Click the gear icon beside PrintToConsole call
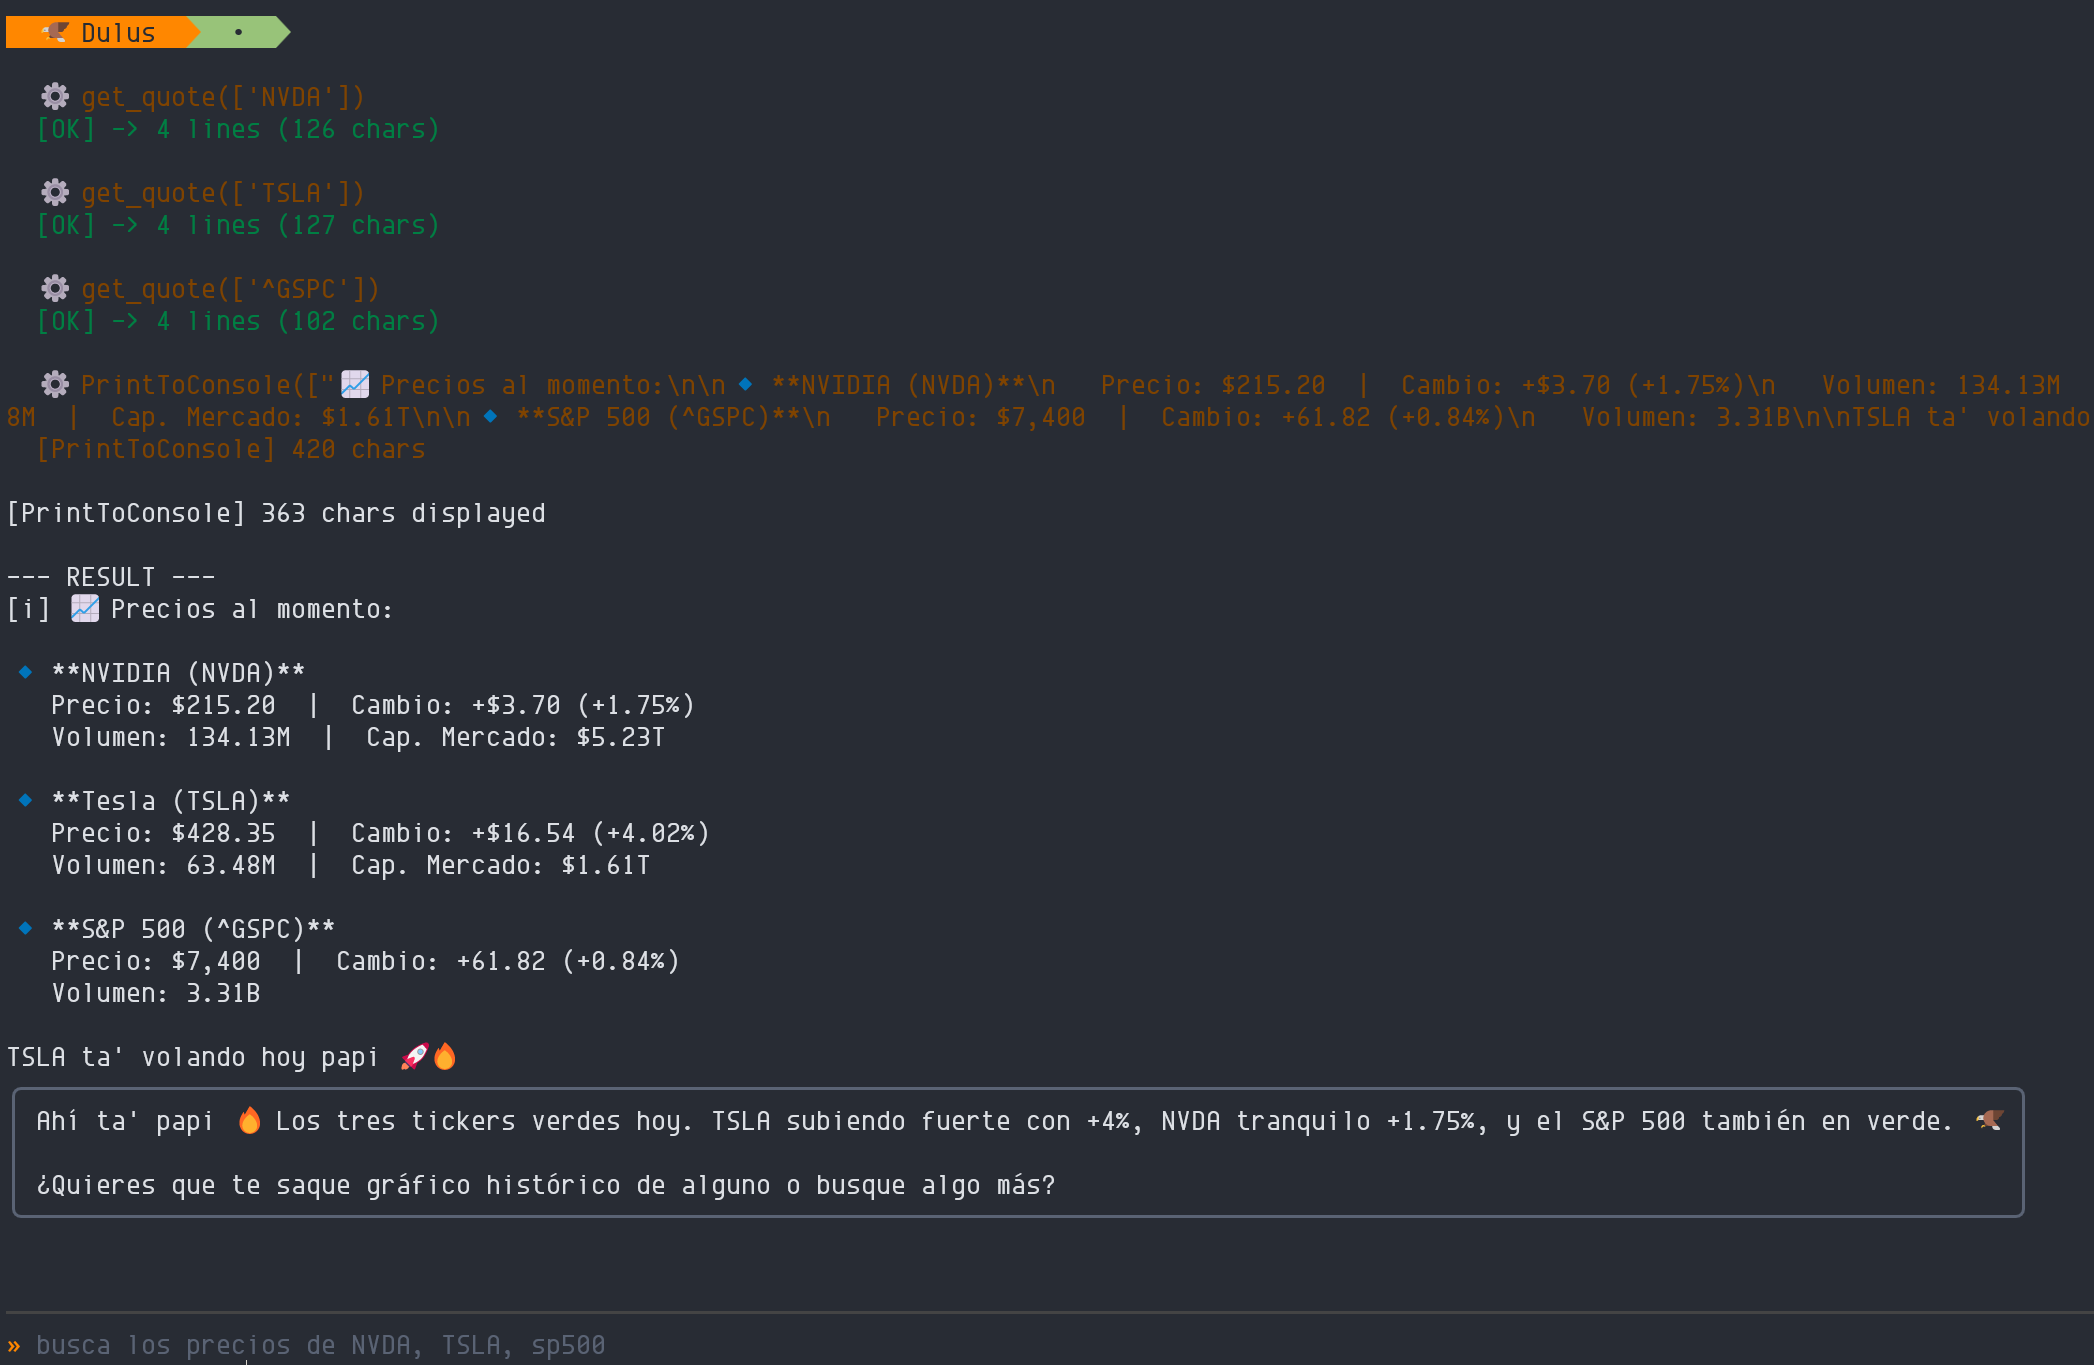This screenshot has height=1365, width=2094. click(x=55, y=384)
